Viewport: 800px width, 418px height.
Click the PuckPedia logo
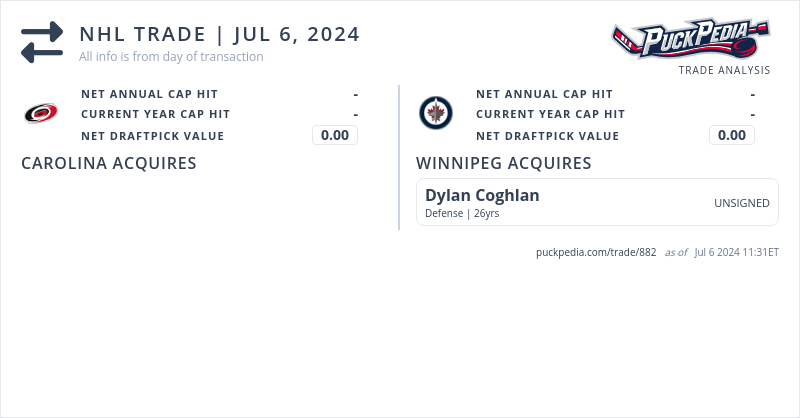690,40
